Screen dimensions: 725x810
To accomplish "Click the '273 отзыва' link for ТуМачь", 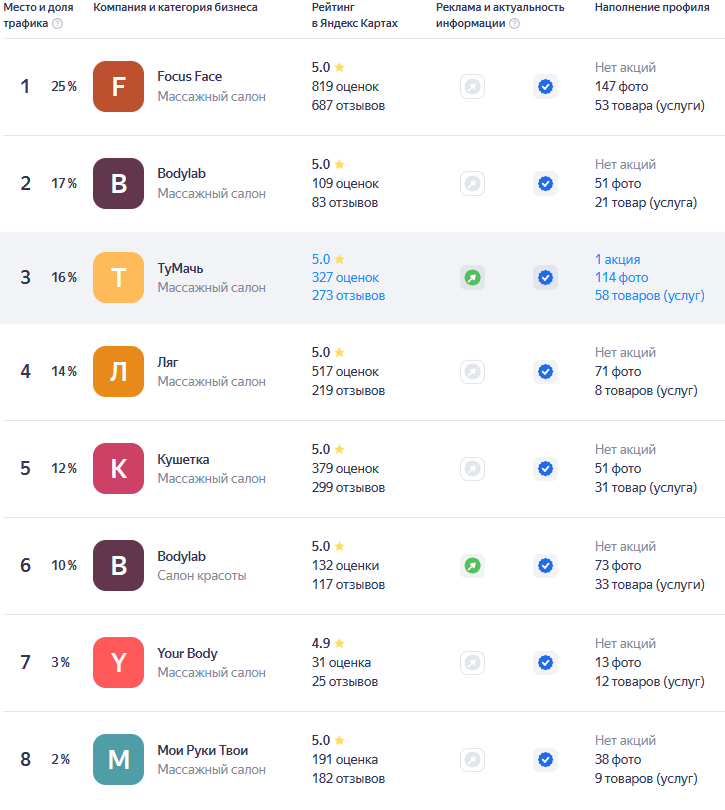I will pos(348,296).
